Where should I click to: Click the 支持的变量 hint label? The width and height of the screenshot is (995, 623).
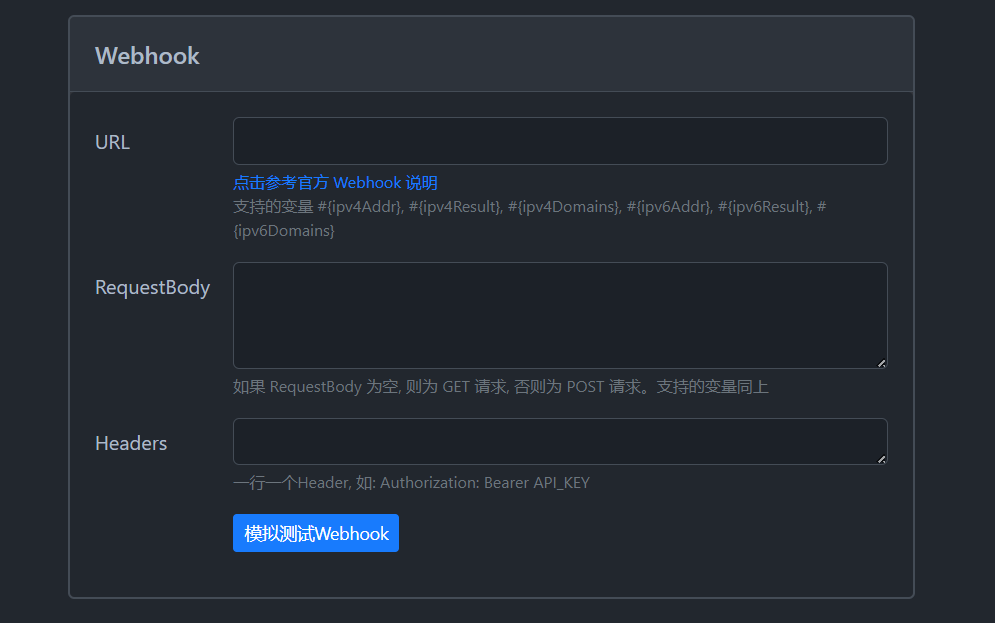pos(273,207)
